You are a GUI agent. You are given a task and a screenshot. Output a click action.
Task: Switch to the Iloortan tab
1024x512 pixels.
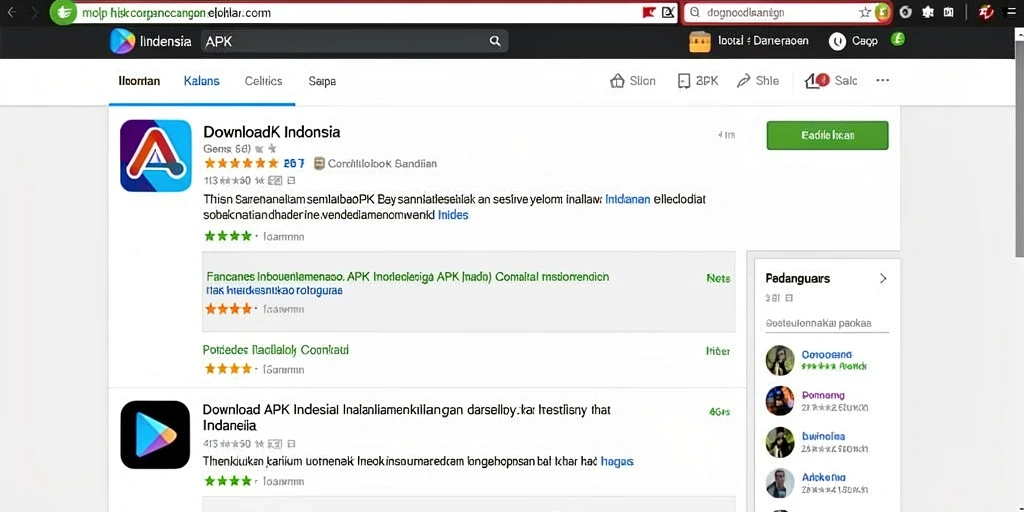click(x=139, y=81)
